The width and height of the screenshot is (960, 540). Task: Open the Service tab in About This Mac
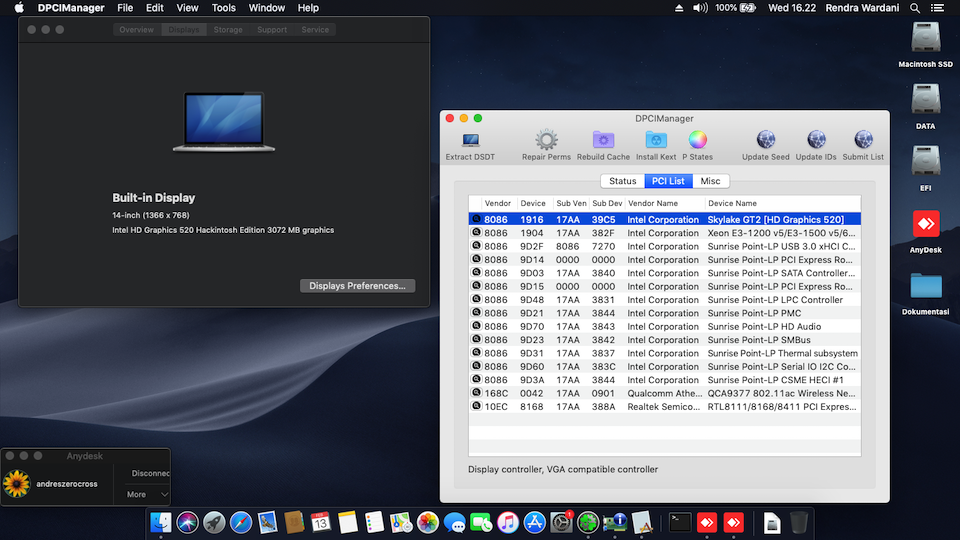coord(315,29)
